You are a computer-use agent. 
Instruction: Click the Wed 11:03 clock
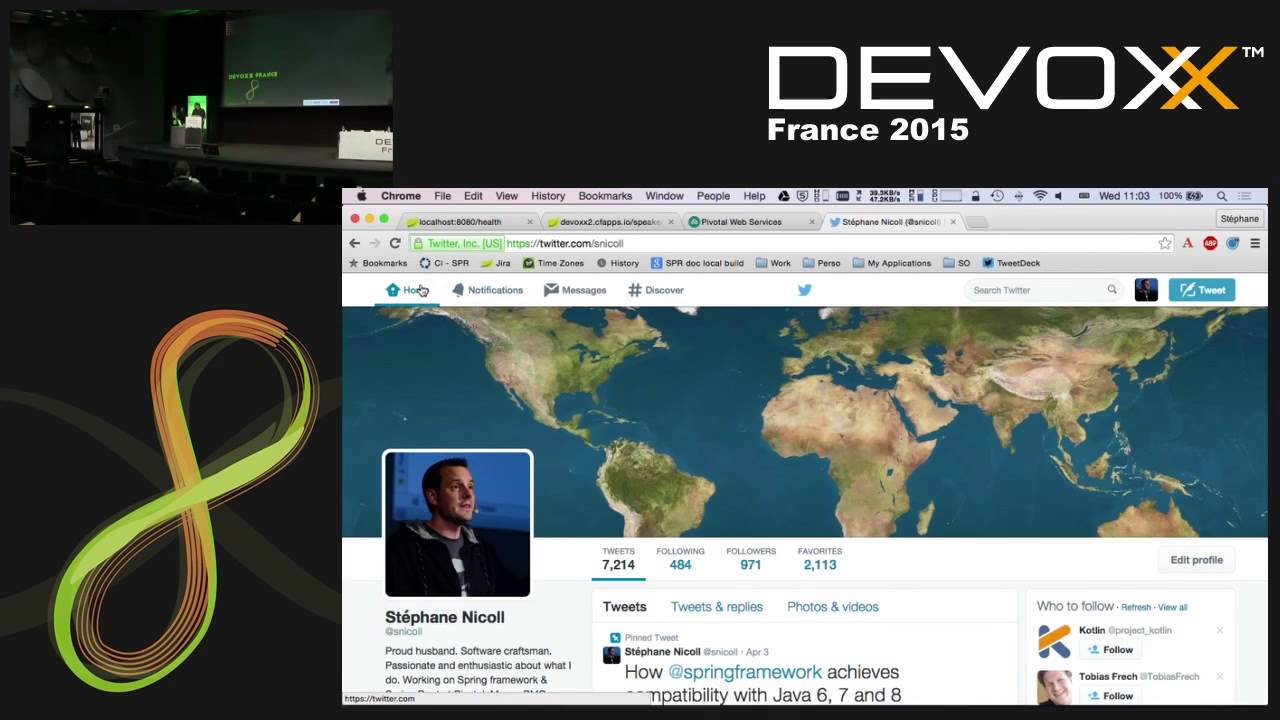[x=1124, y=196]
